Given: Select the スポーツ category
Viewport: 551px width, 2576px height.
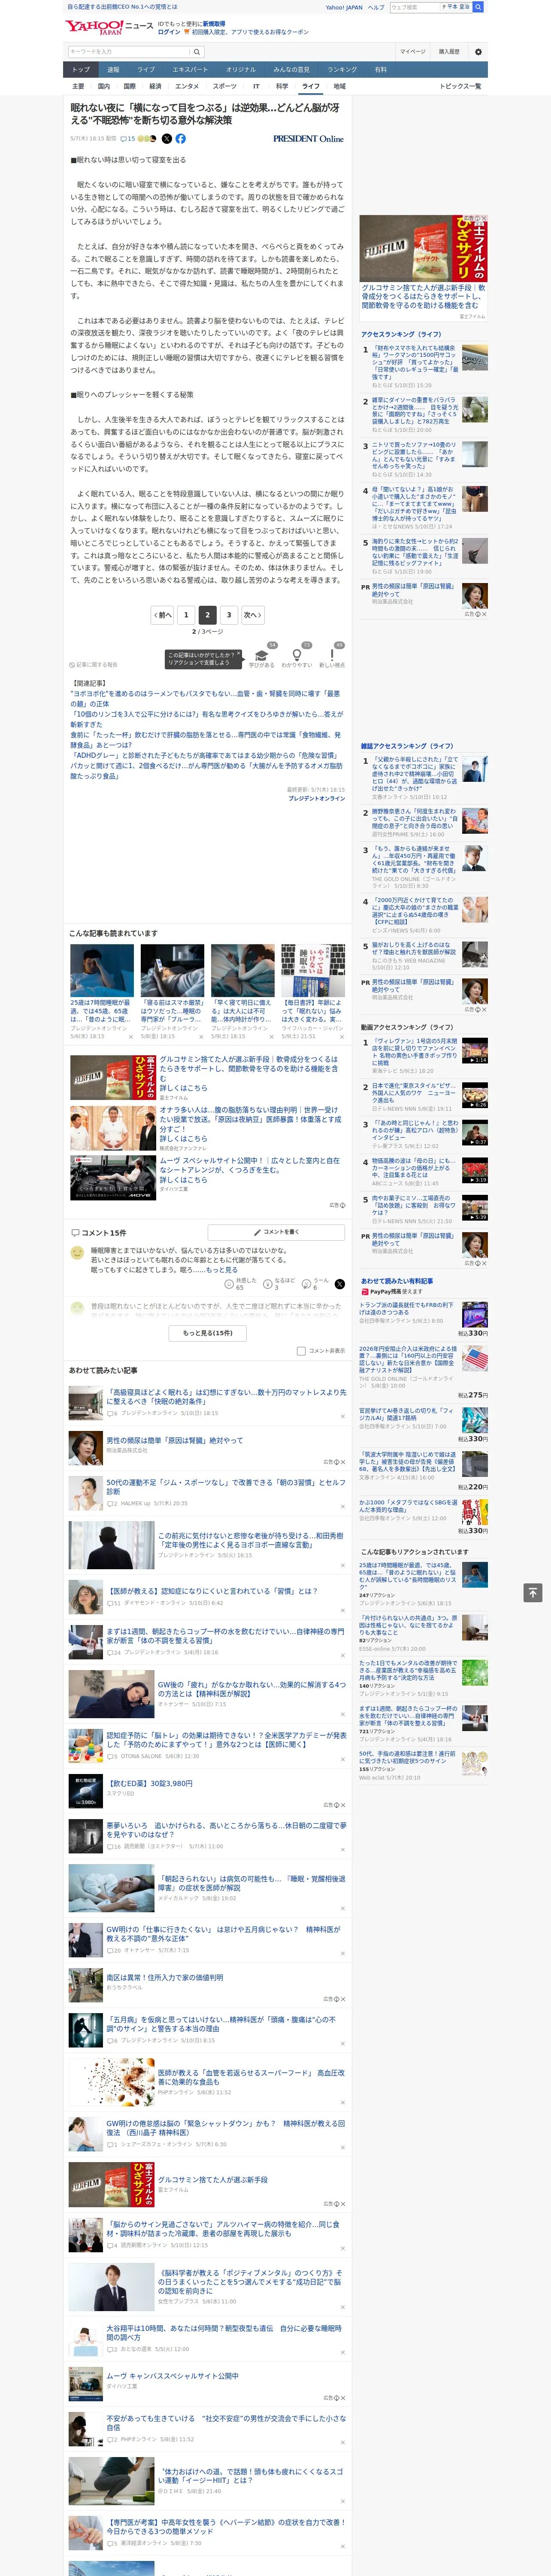Looking at the screenshot, I should click(225, 86).
